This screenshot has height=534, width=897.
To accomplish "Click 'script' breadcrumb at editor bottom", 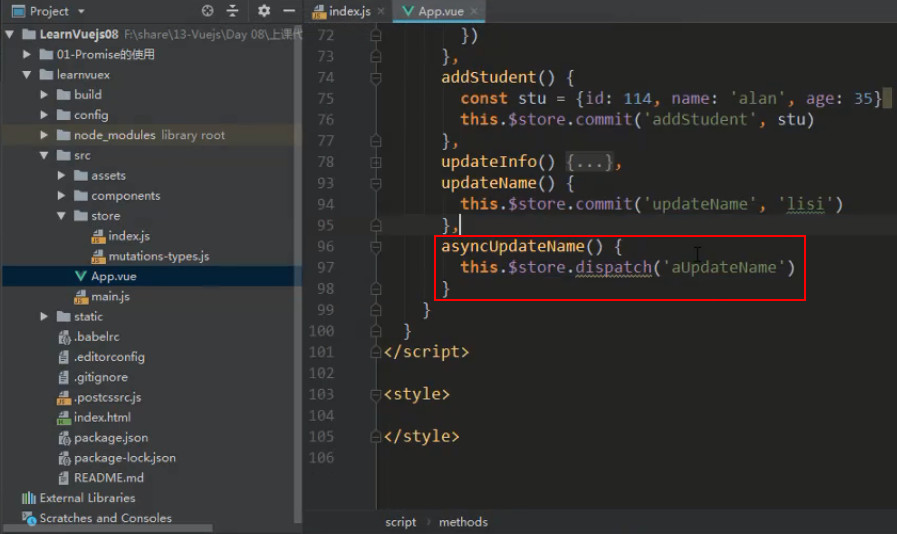I will 400,522.
